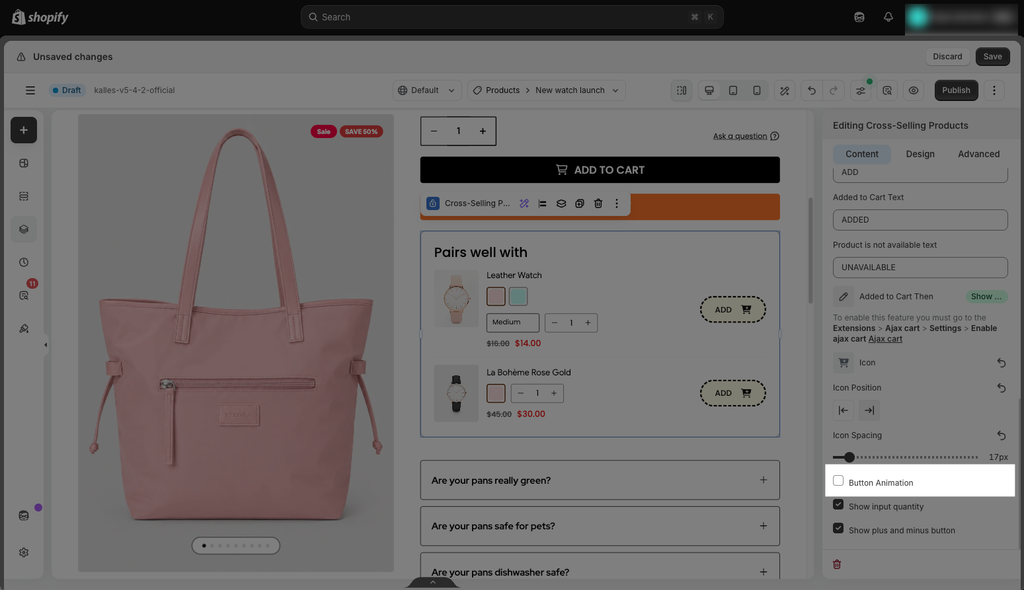Click the red trash icon in right panel
Screen dimensions: 1024x590
tap(837, 565)
